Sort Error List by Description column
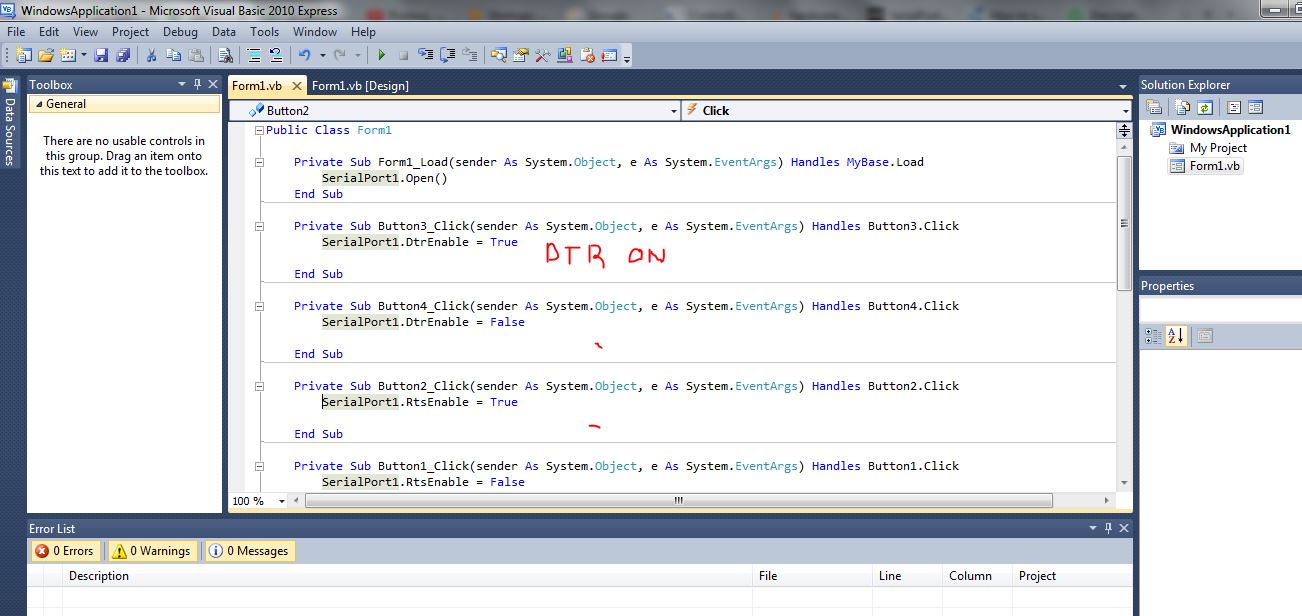1302x616 pixels. tap(407, 576)
